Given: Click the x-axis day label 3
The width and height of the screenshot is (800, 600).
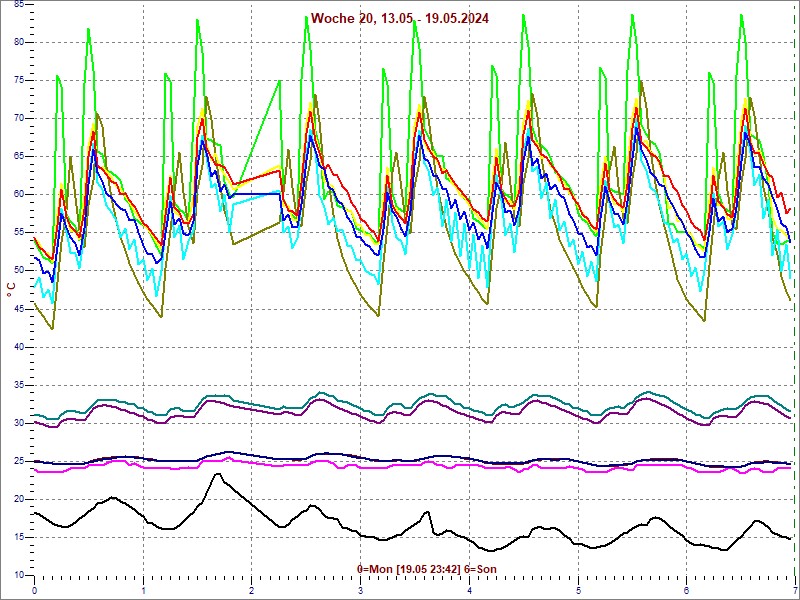Looking at the screenshot, I should point(361,591).
